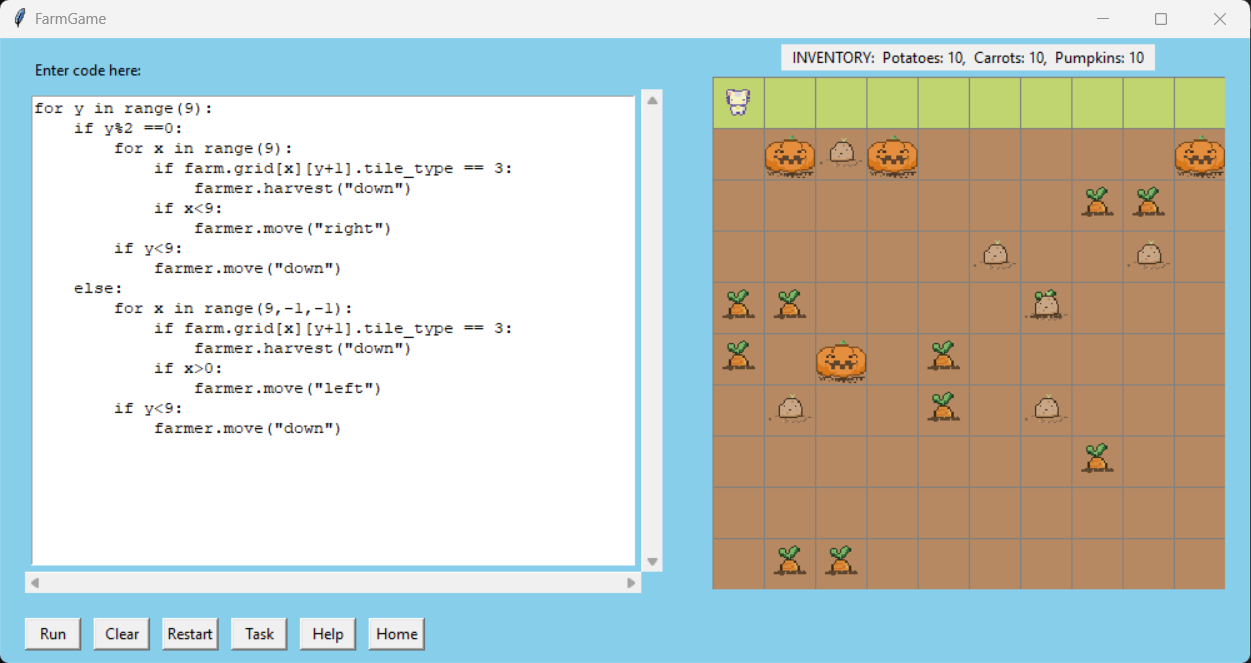
Task: Select the leftmost carrot in the bottom row
Action: coord(789,562)
